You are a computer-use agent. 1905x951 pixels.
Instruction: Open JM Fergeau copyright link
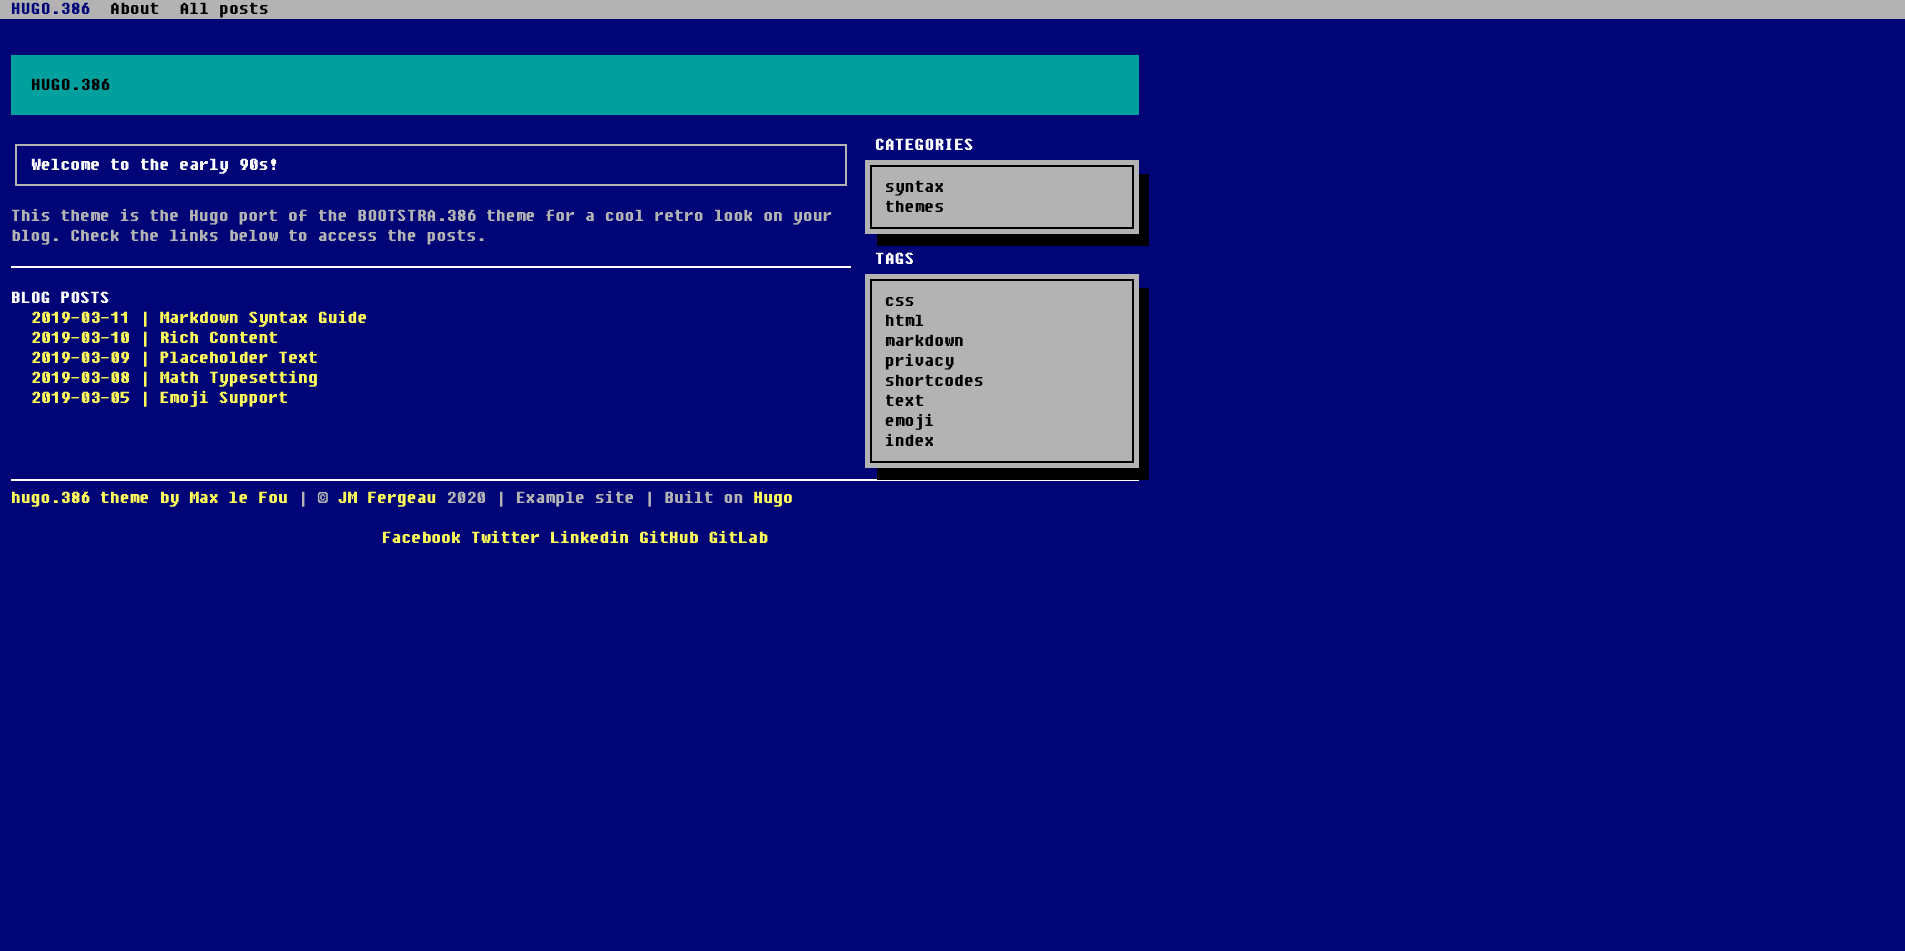coord(387,498)
